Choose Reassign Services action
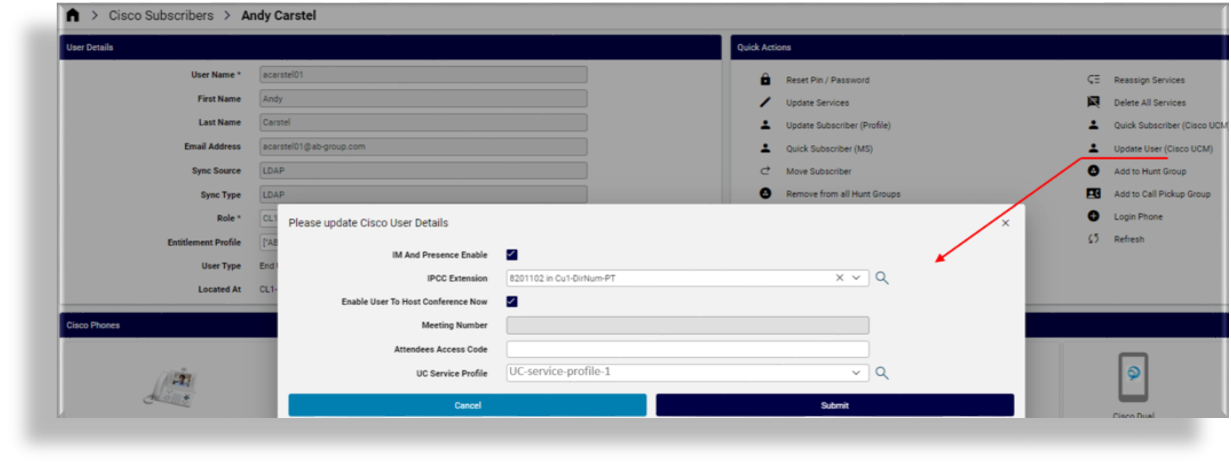This screenshot has width=1231, height=469. pos(1149,80)
